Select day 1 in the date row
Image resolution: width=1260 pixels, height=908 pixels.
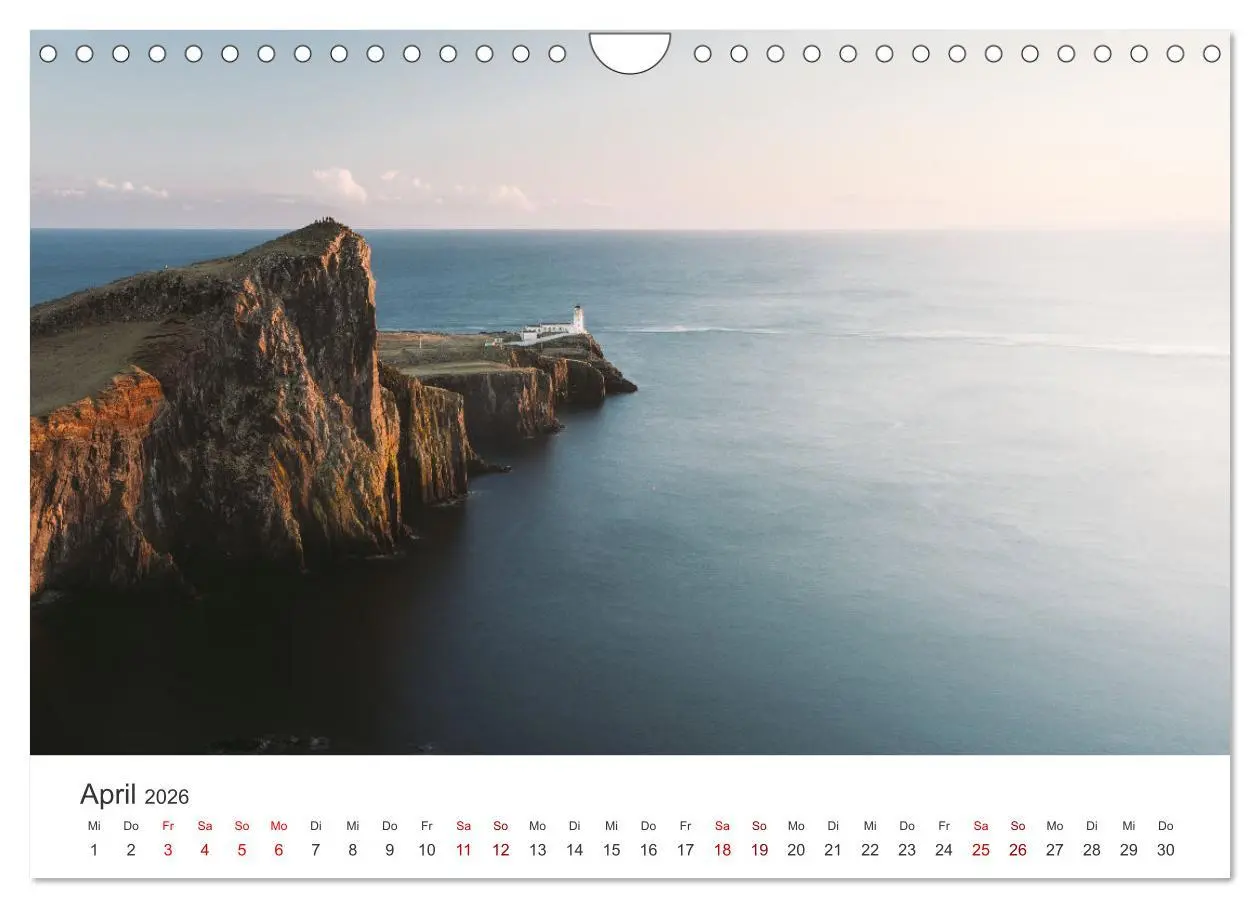94,850
